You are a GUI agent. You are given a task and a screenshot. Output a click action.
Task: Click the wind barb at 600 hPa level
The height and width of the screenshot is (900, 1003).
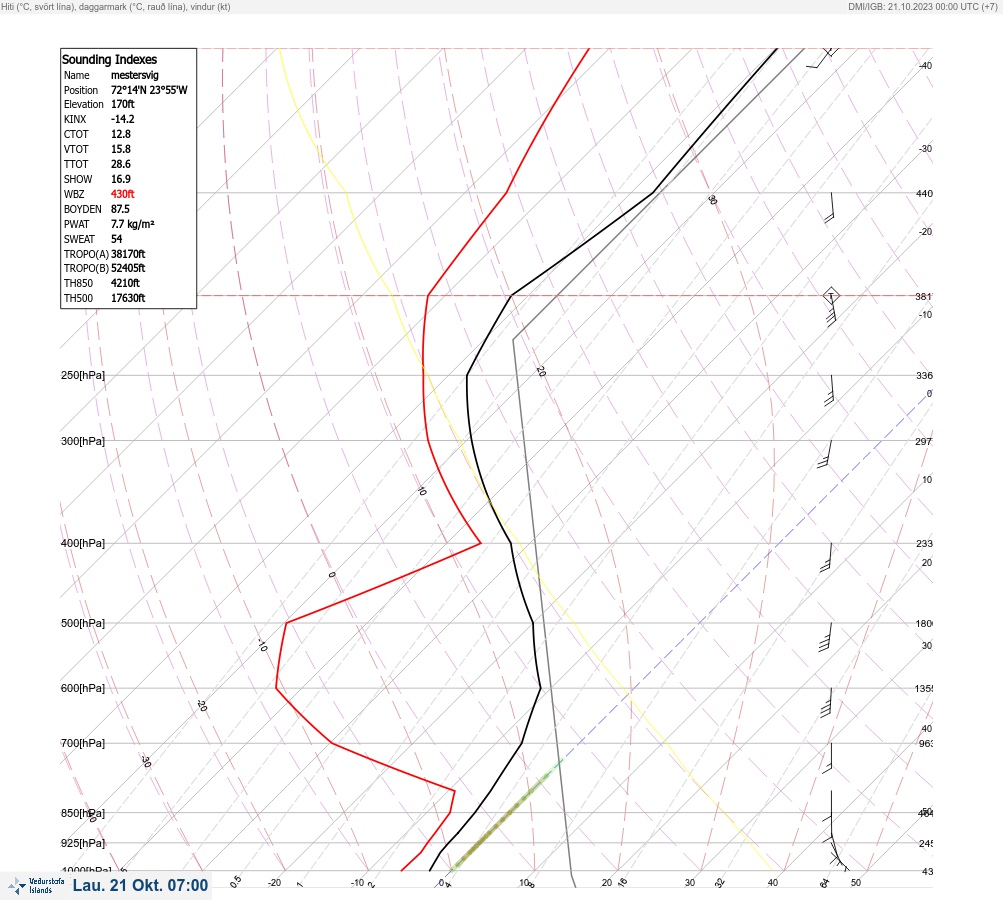click(826, 702)
